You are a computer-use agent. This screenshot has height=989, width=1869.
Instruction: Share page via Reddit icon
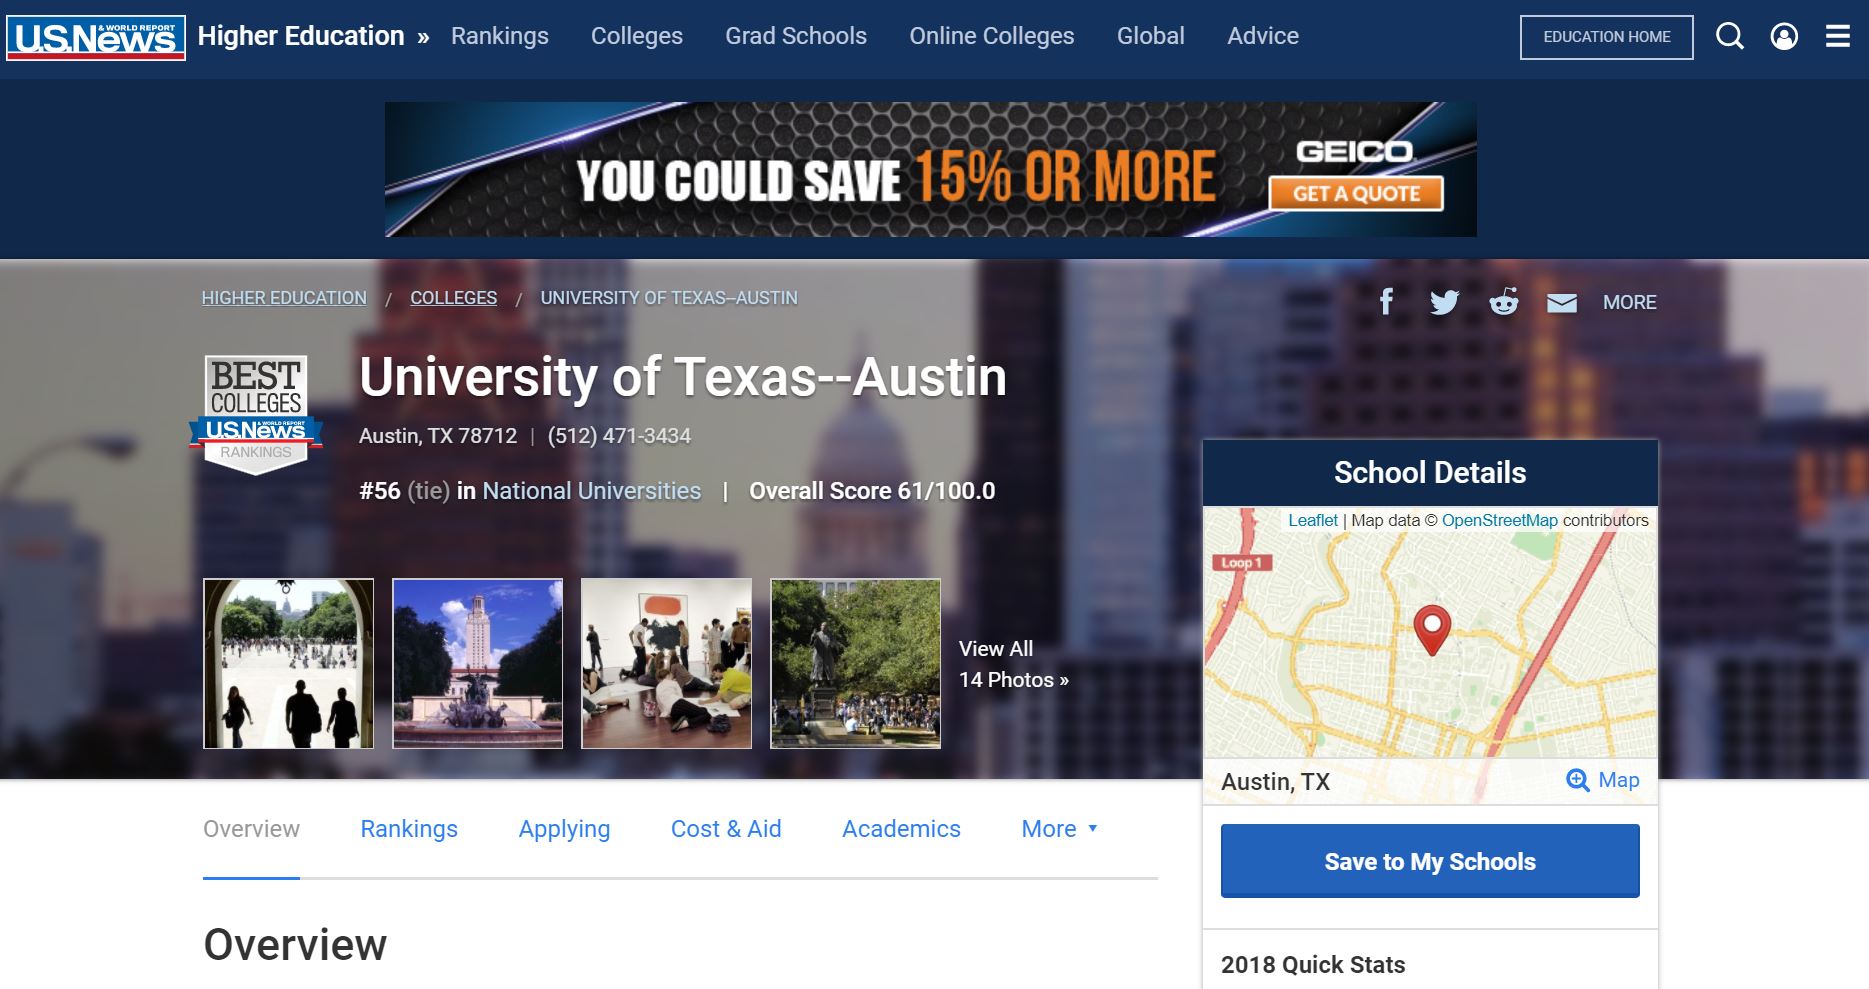[1503, 301]
